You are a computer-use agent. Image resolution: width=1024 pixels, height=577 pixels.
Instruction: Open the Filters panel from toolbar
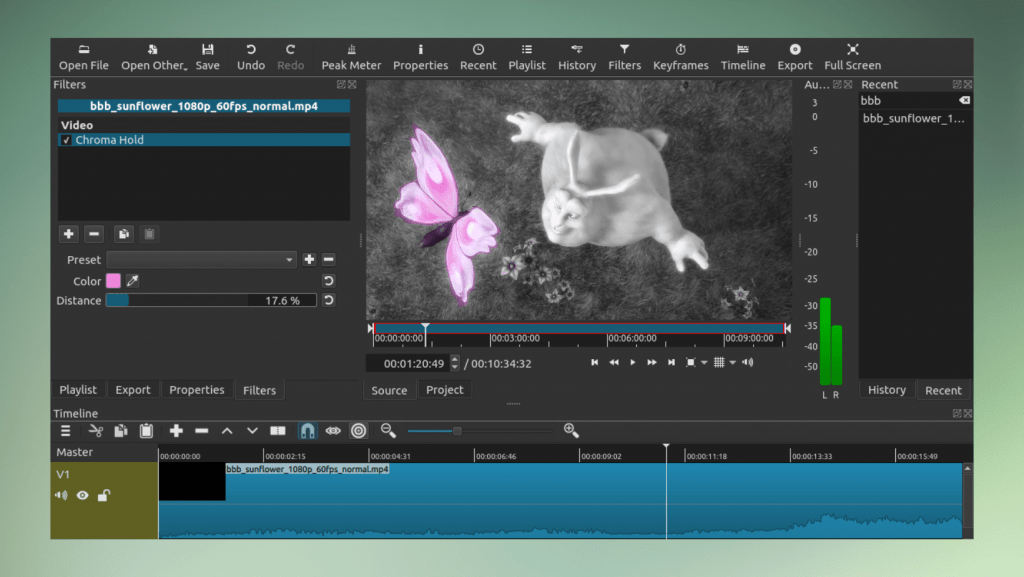624,57
